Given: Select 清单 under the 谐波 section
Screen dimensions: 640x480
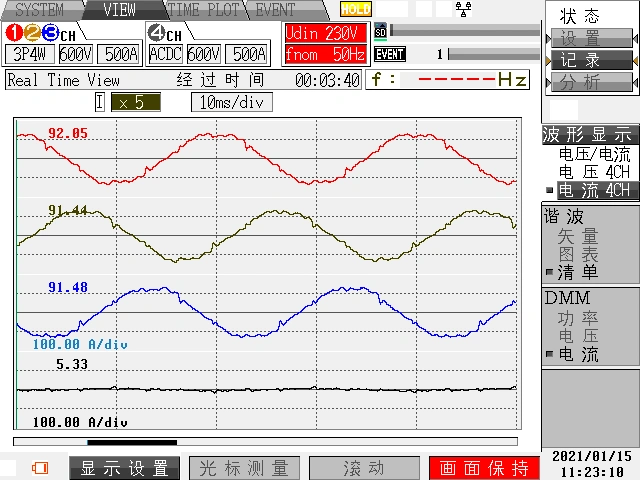Looking at the screenshot, I should (577, 272).
